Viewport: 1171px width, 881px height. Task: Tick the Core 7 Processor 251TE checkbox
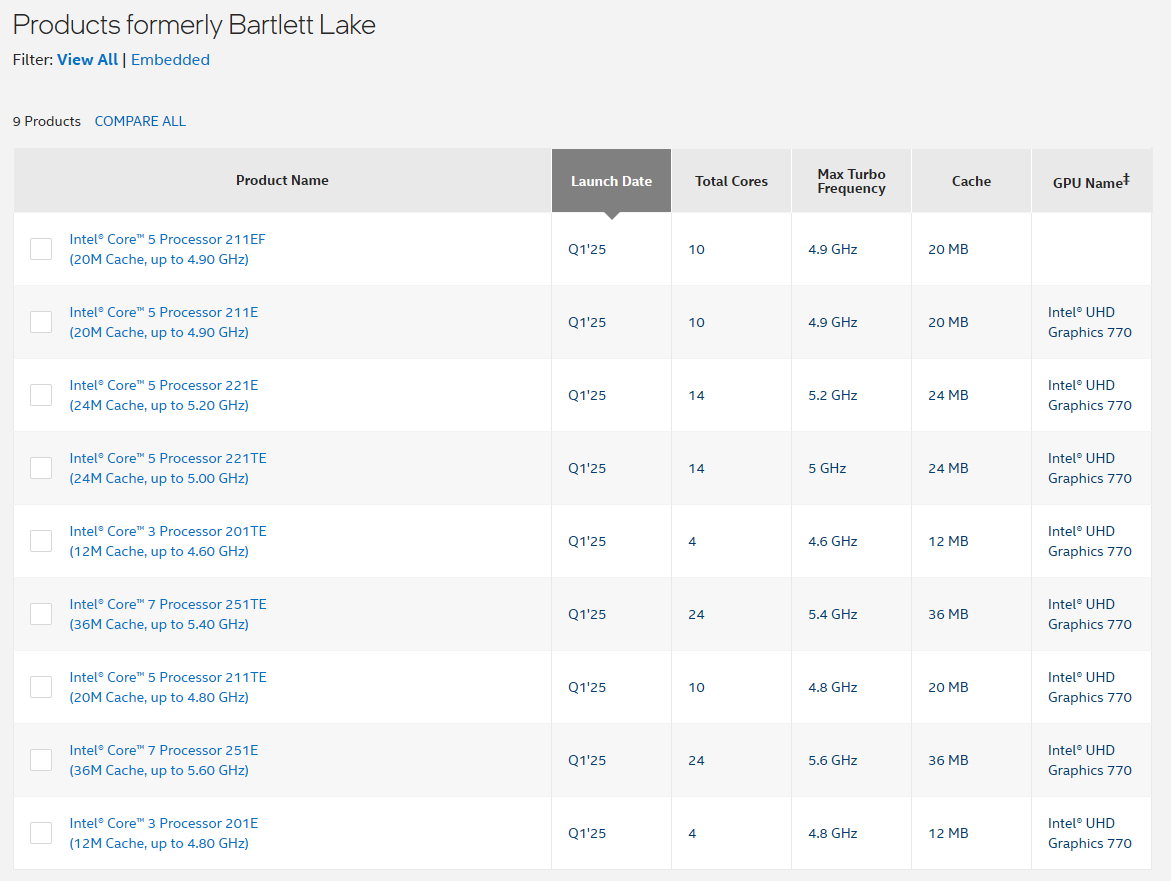[x=41, y=614]
